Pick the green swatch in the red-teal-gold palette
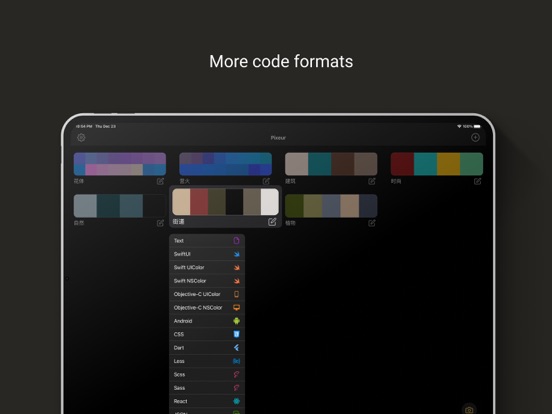This screenshot has height=414, width=552. point(471,164)
